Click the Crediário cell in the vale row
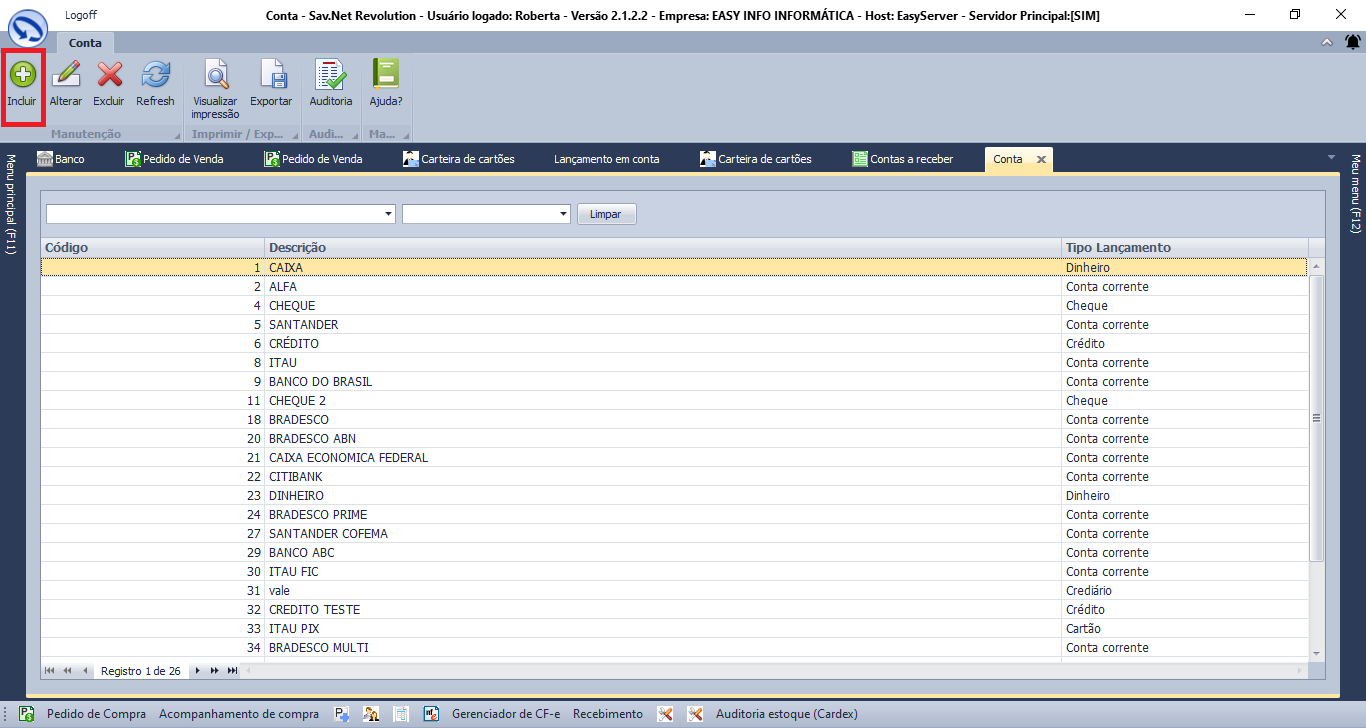 click(x=1184, y=590)
